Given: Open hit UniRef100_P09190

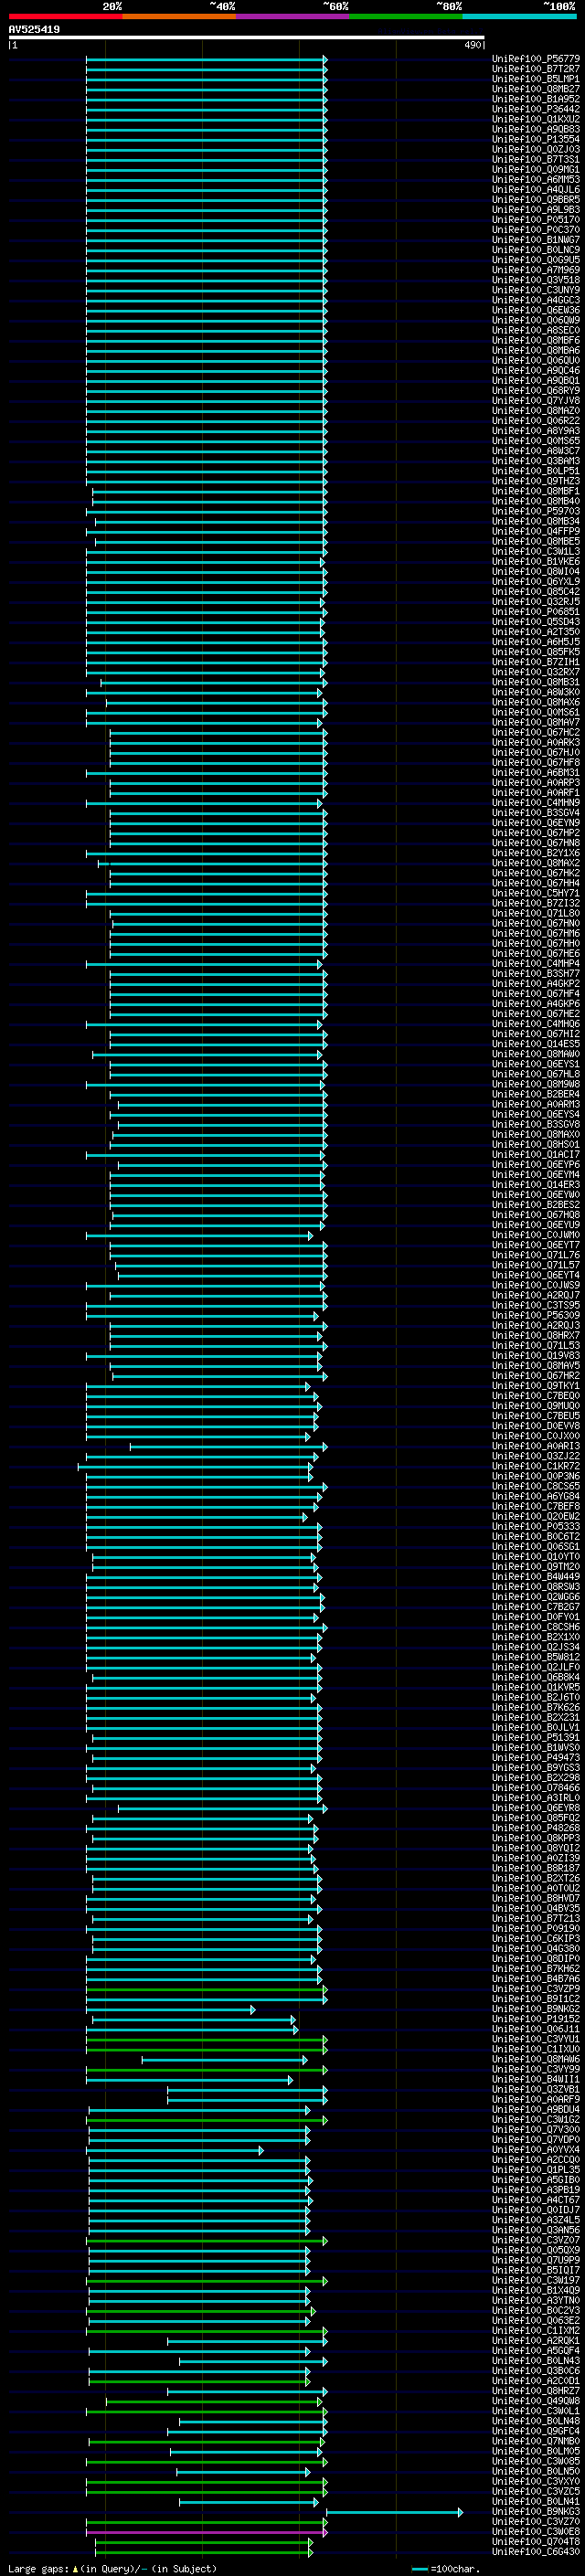Looking at the screenshot, I should [536, 1929].
